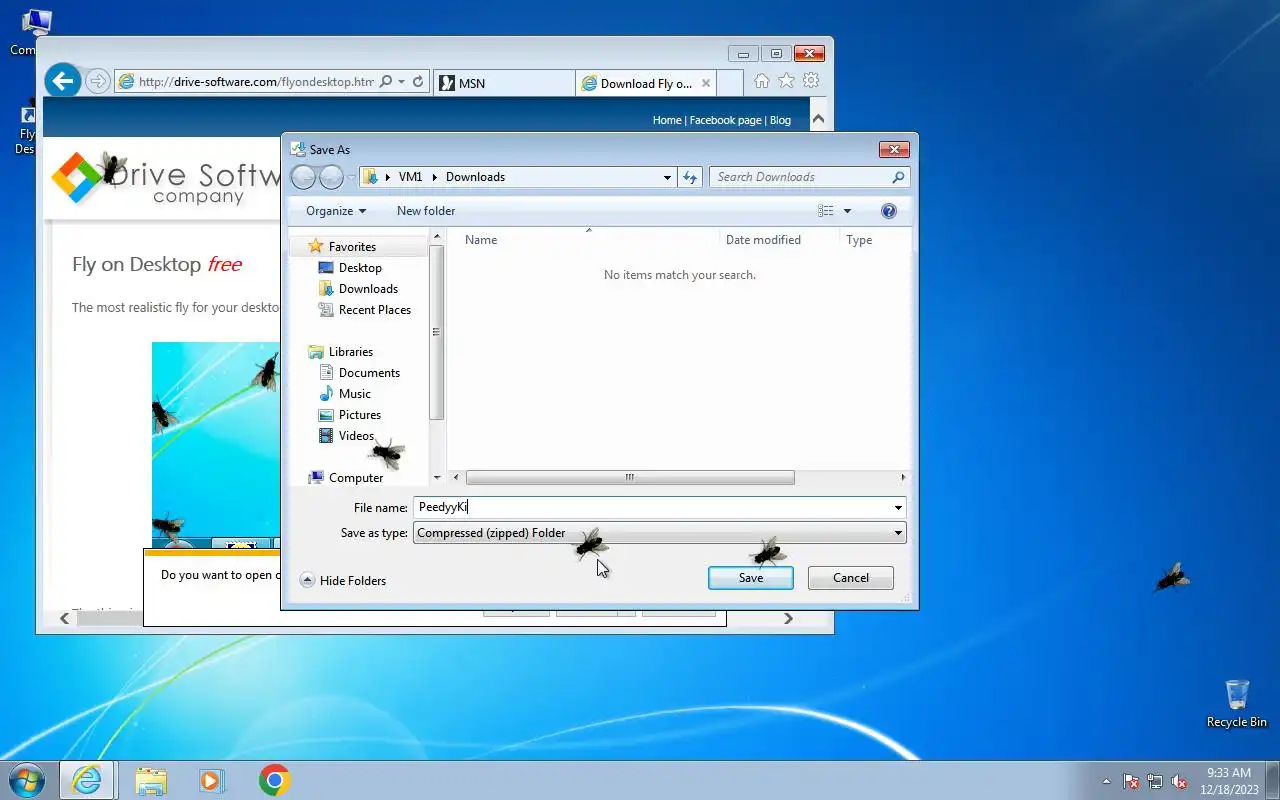This screenshot has height=800, width=1280.
Task: Refresh the Internet Explorer page
Action: [x=418, y=82]
